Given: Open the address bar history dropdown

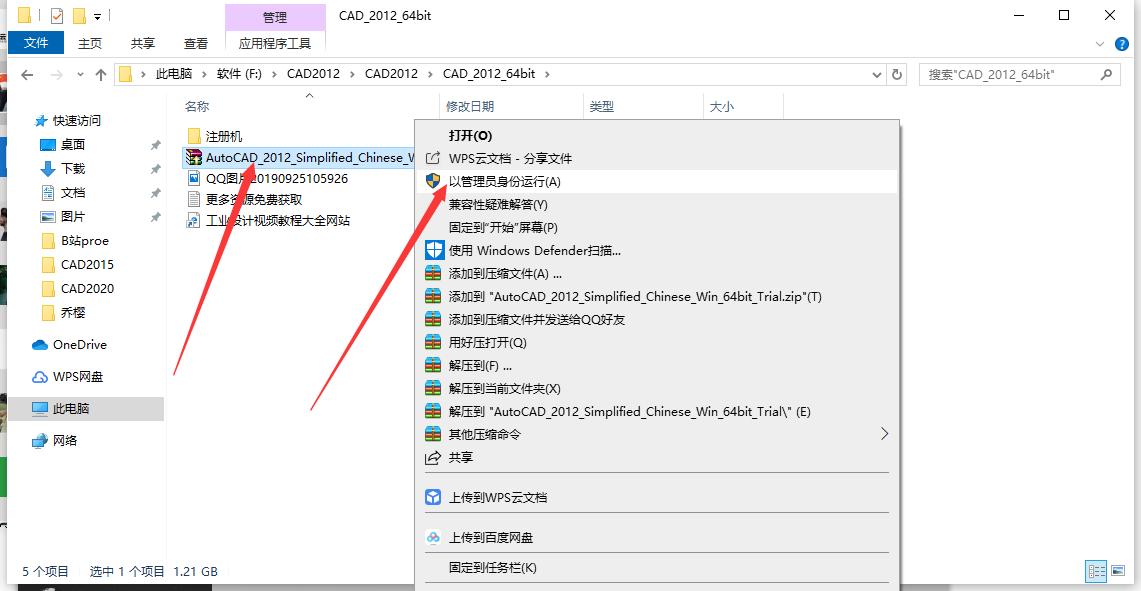Looking at the screenshot, I should click(x=875, y=73).
